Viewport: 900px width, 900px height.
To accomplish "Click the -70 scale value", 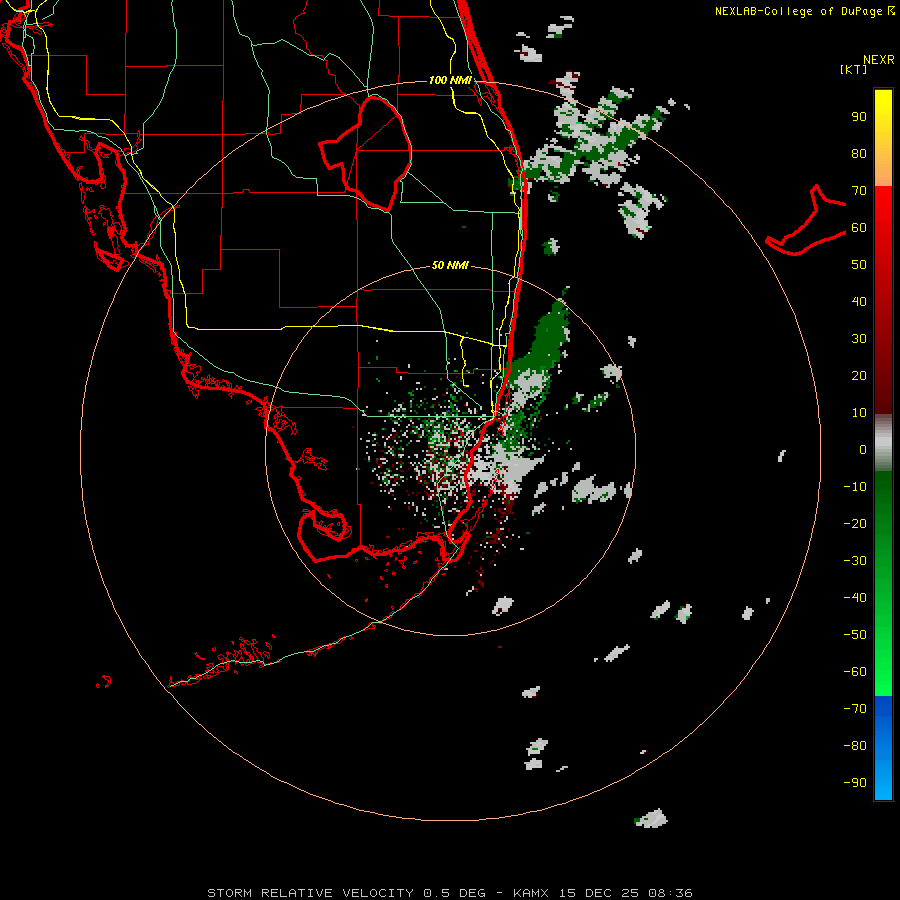I will pyautogui.click(x=855, y=709).
